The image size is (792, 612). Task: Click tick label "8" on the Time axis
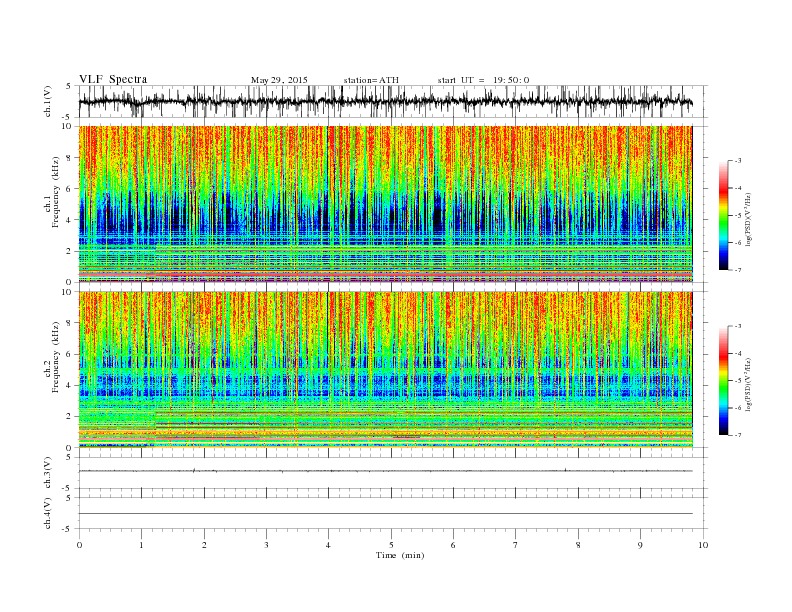coord(578,545)
